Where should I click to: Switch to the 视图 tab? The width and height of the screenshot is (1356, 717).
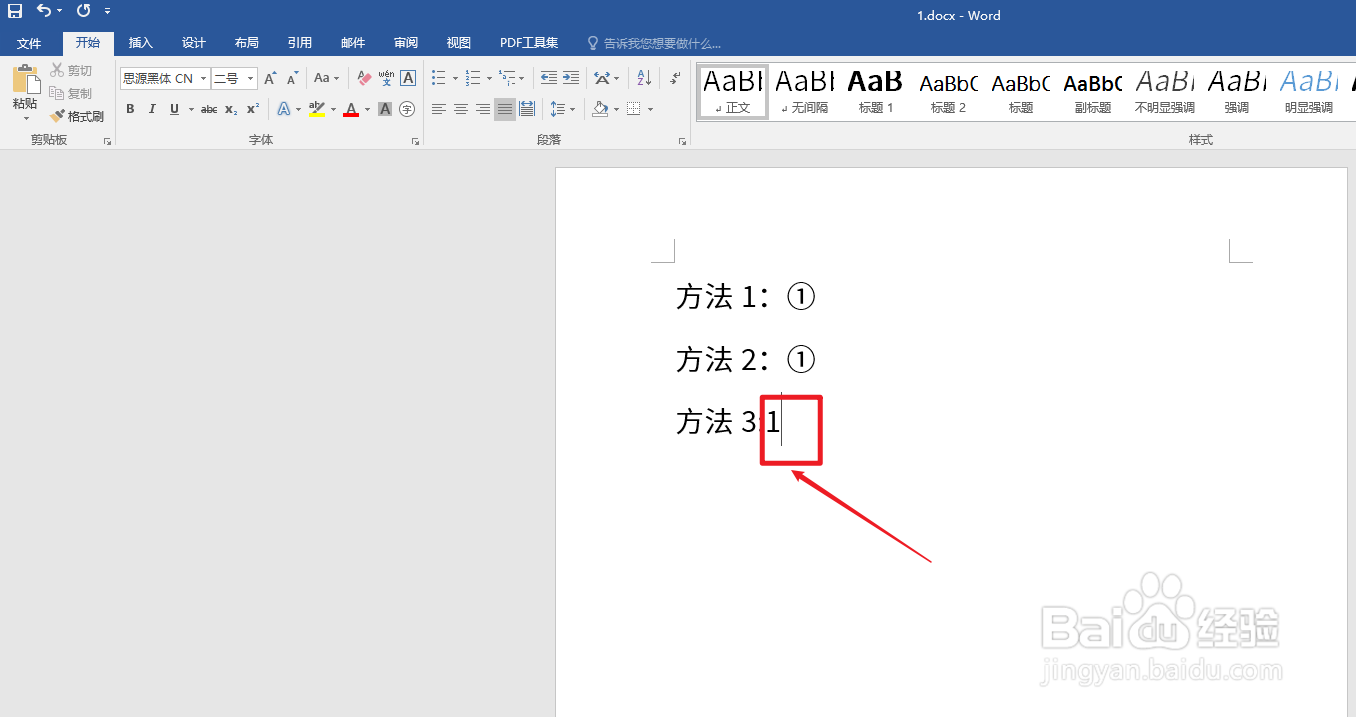[x=459, y=43]
